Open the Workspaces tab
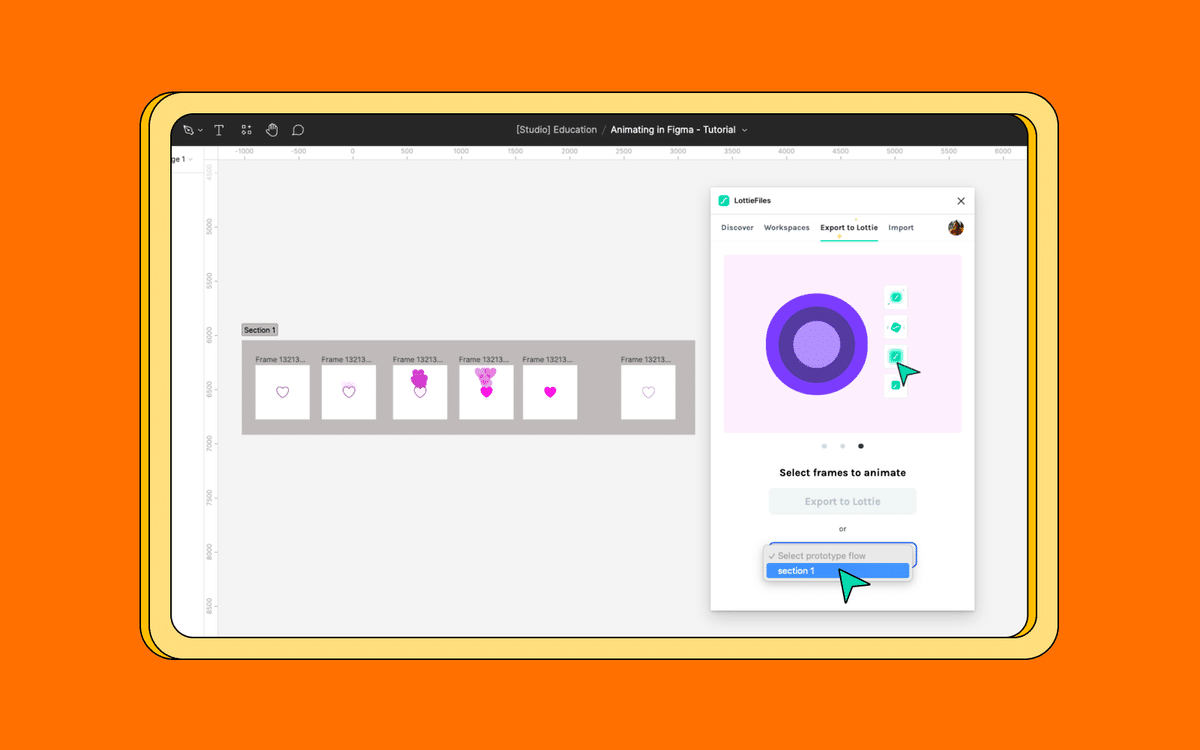Viewport: 1200px width, 750px height. [787, 228]
